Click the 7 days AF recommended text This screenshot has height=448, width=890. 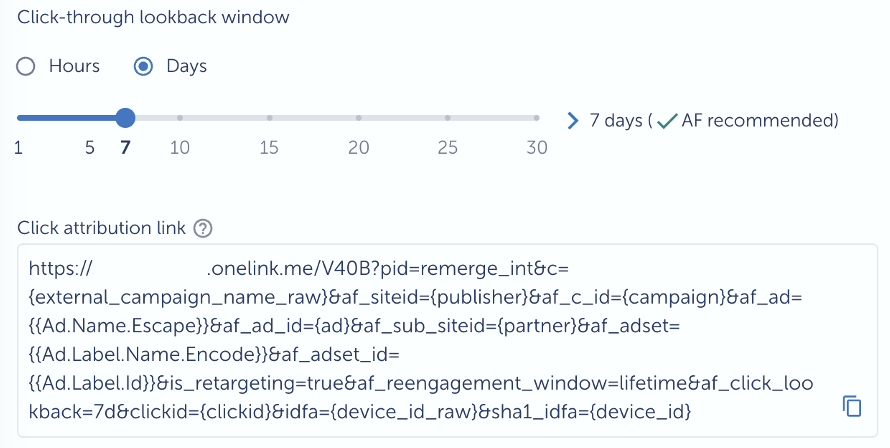(x=714, y=120)
